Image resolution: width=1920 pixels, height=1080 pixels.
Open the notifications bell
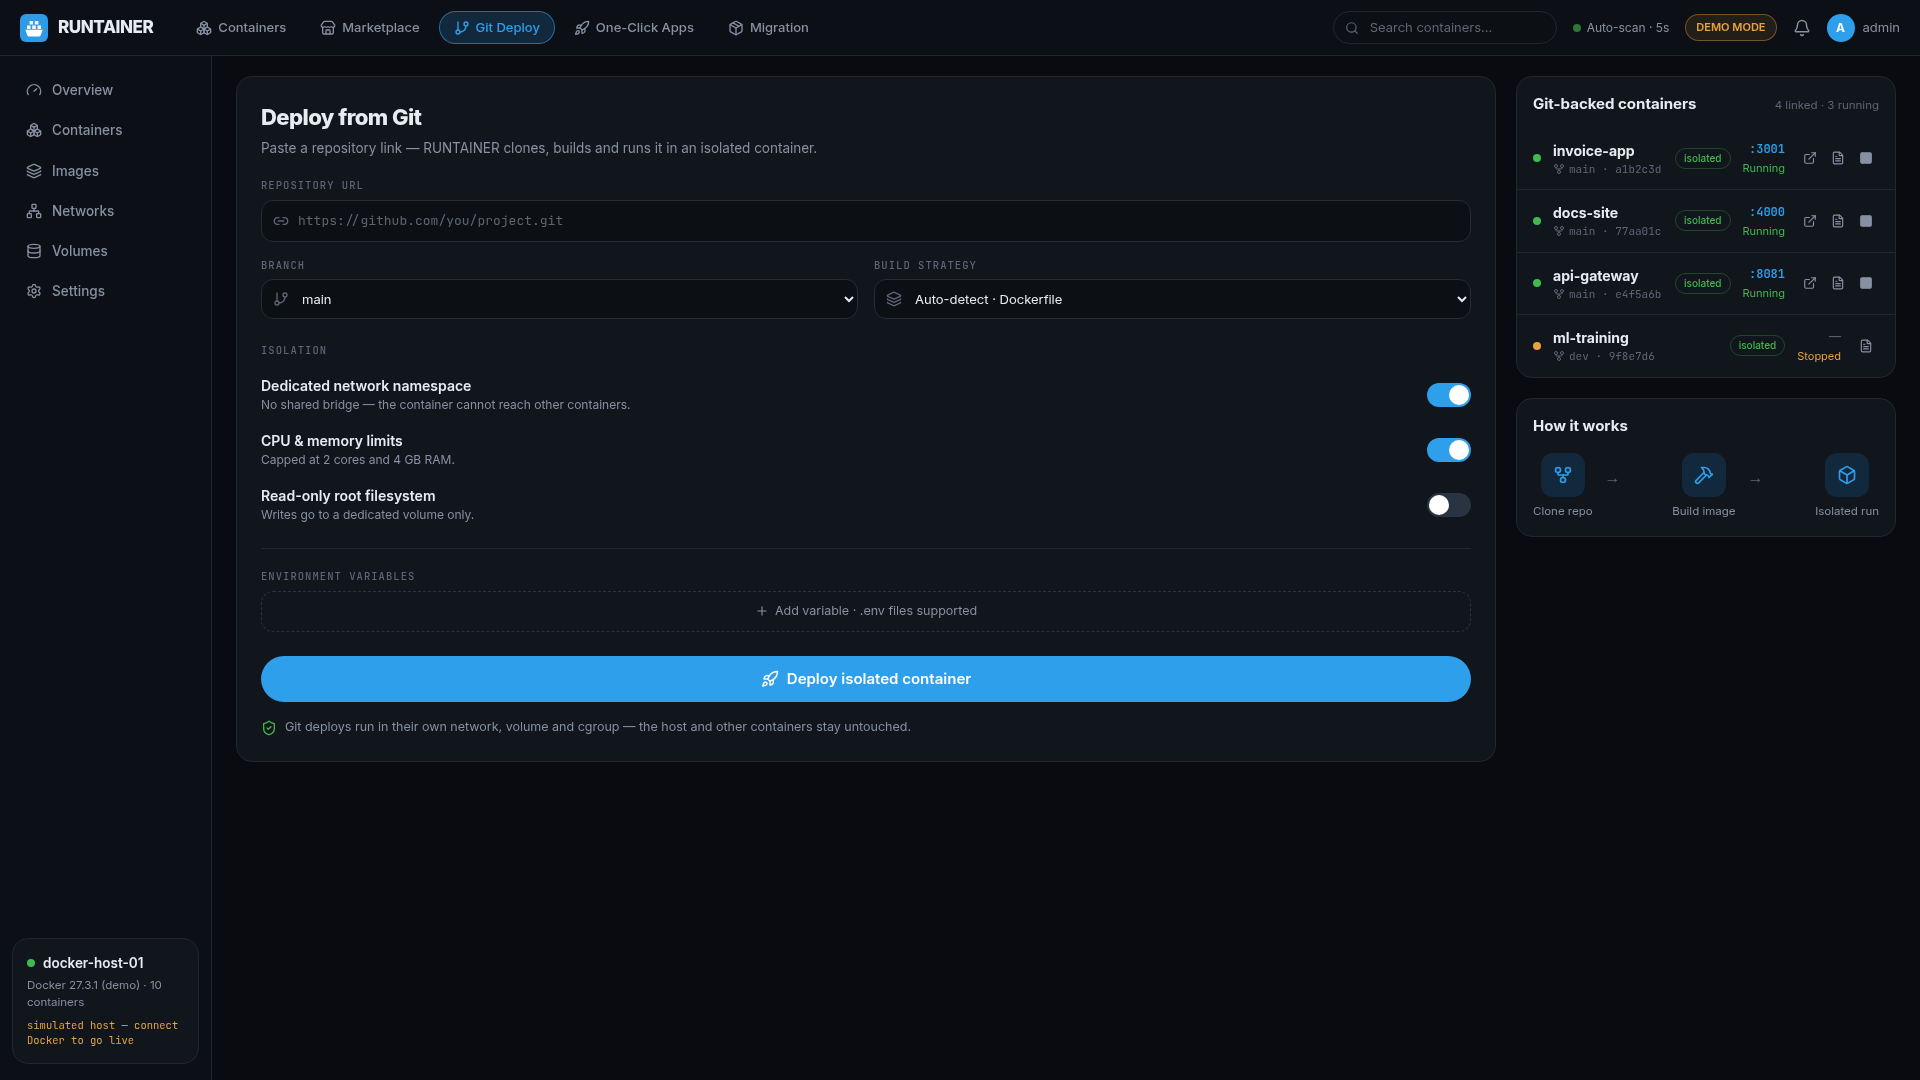1802,28
